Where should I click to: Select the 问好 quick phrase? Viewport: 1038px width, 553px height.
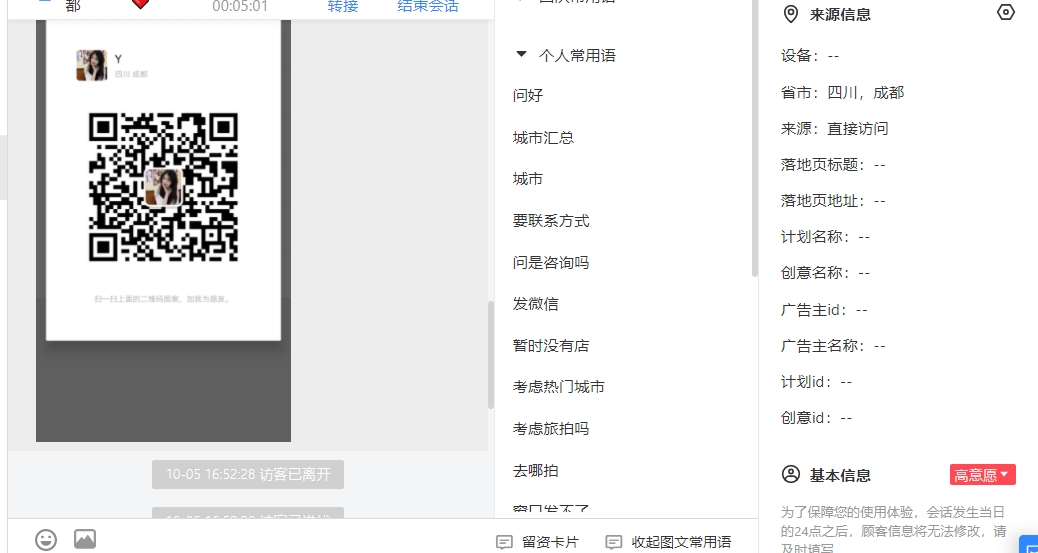click(x=528, y=95)
